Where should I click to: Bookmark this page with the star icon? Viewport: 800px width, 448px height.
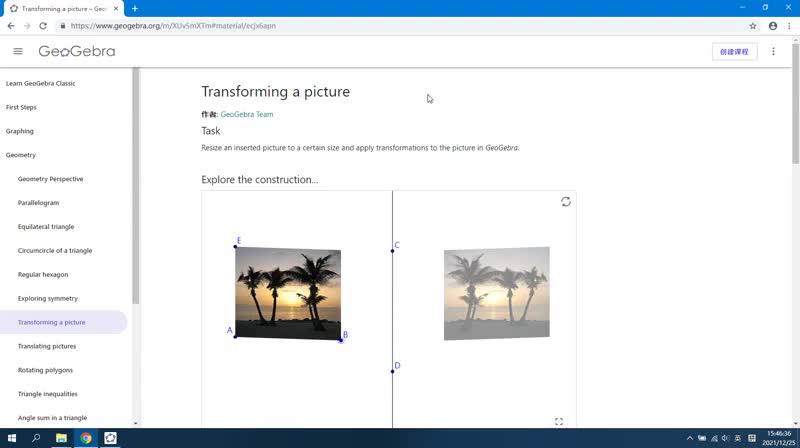pyautogui.click(x=753, y=26)
